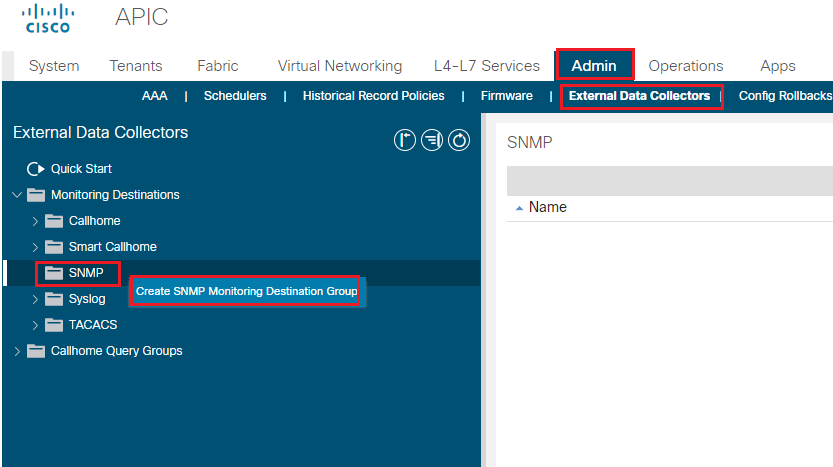Expand the Smart Callhome chevron
833x467 pixels.
click(x=35, y=247)
